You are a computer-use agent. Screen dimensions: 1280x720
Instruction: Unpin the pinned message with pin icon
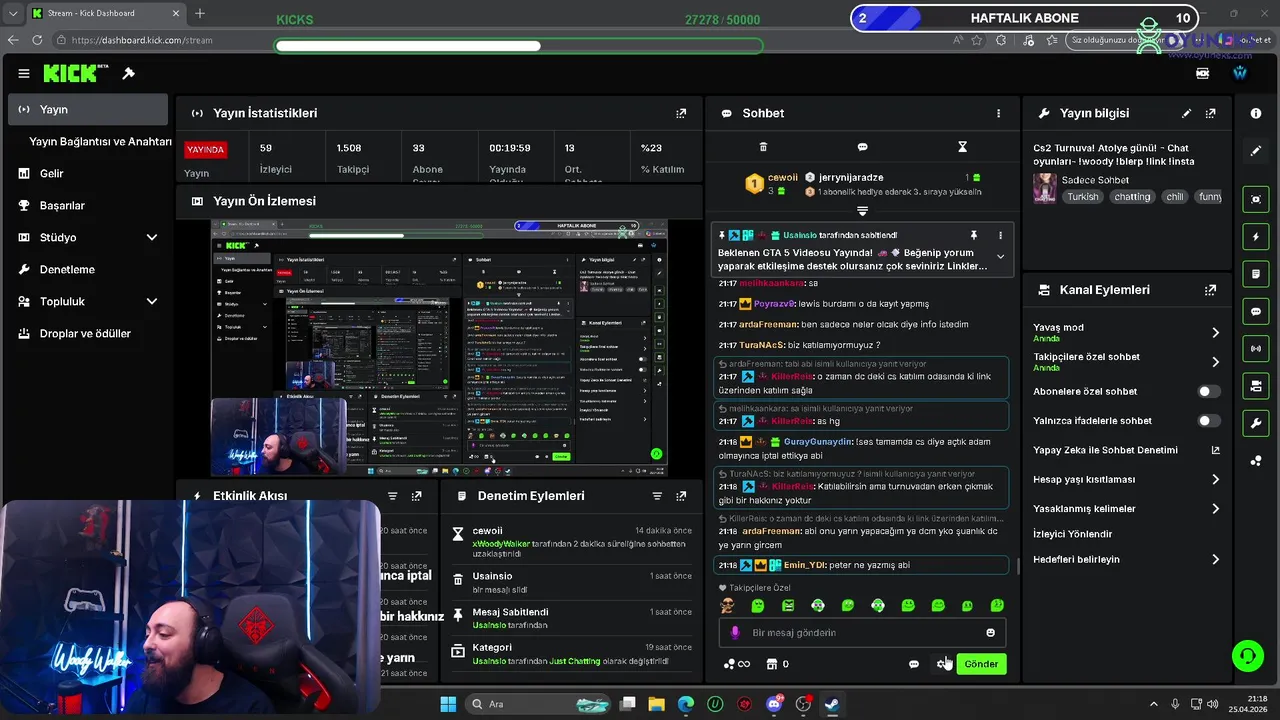click(973, 235)
